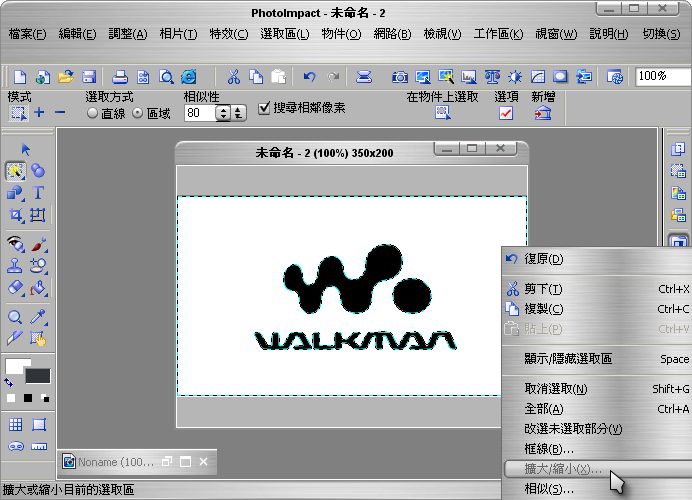Choose 改選未選取部分(V) in context menu
The height and width of the screenshot is (500, 692).
[598, 429]
